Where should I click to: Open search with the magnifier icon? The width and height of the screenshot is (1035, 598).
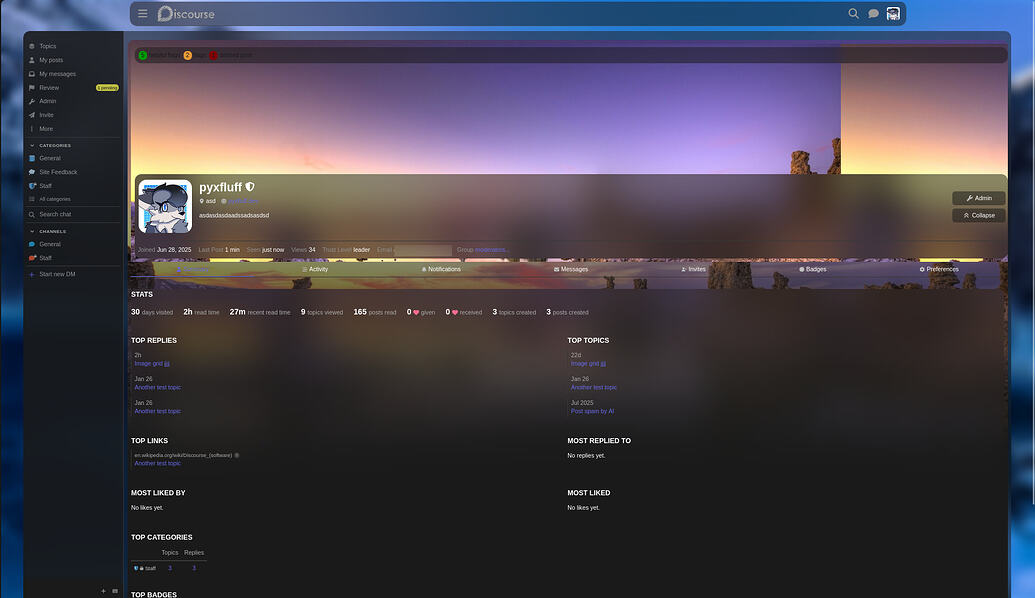point(853,14)
